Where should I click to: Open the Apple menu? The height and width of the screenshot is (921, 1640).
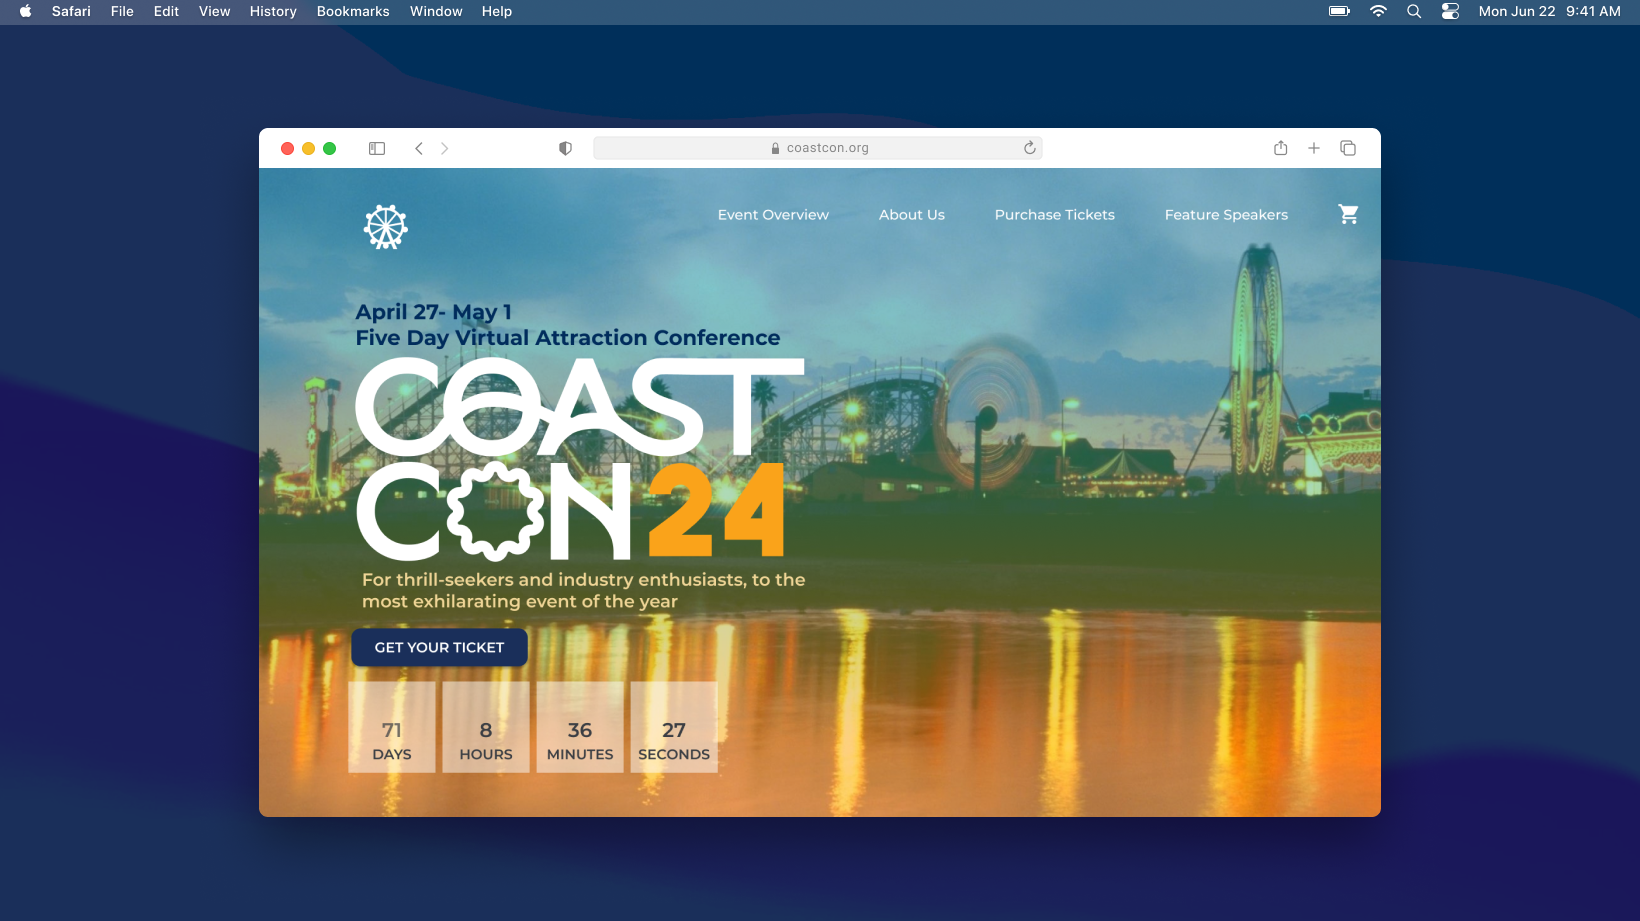[26, 11]
